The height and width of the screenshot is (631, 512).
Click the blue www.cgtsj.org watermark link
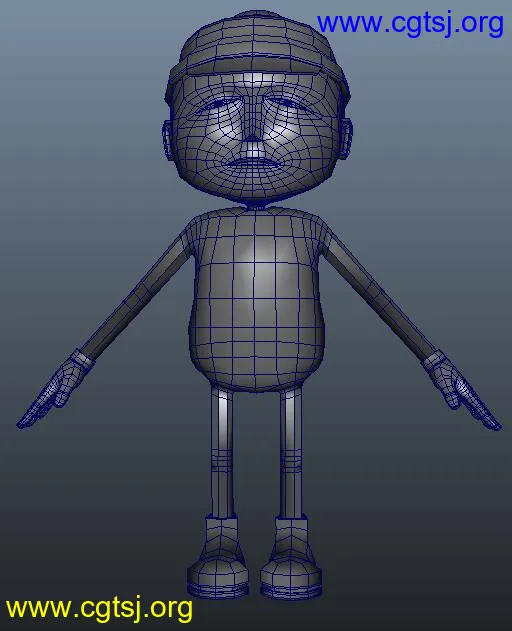click(410, 24)
